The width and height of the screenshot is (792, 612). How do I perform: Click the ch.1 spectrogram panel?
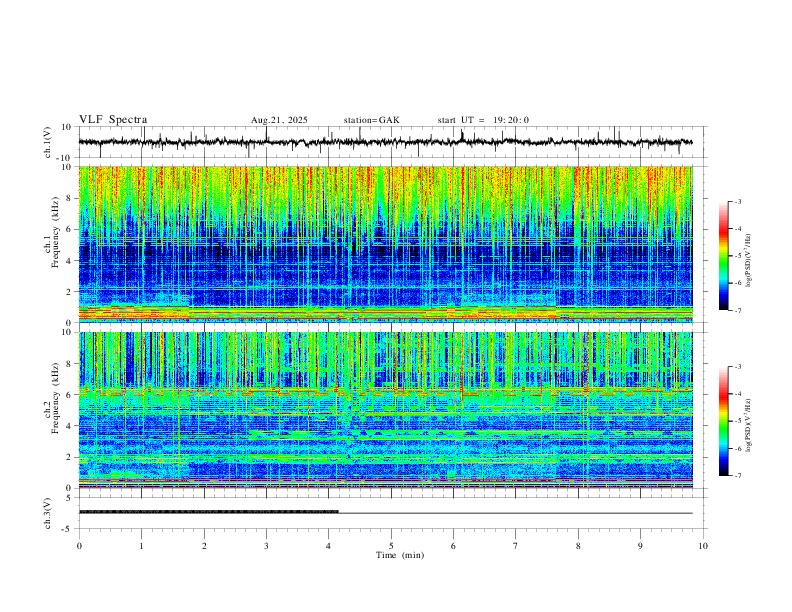(x=385, y=244)
